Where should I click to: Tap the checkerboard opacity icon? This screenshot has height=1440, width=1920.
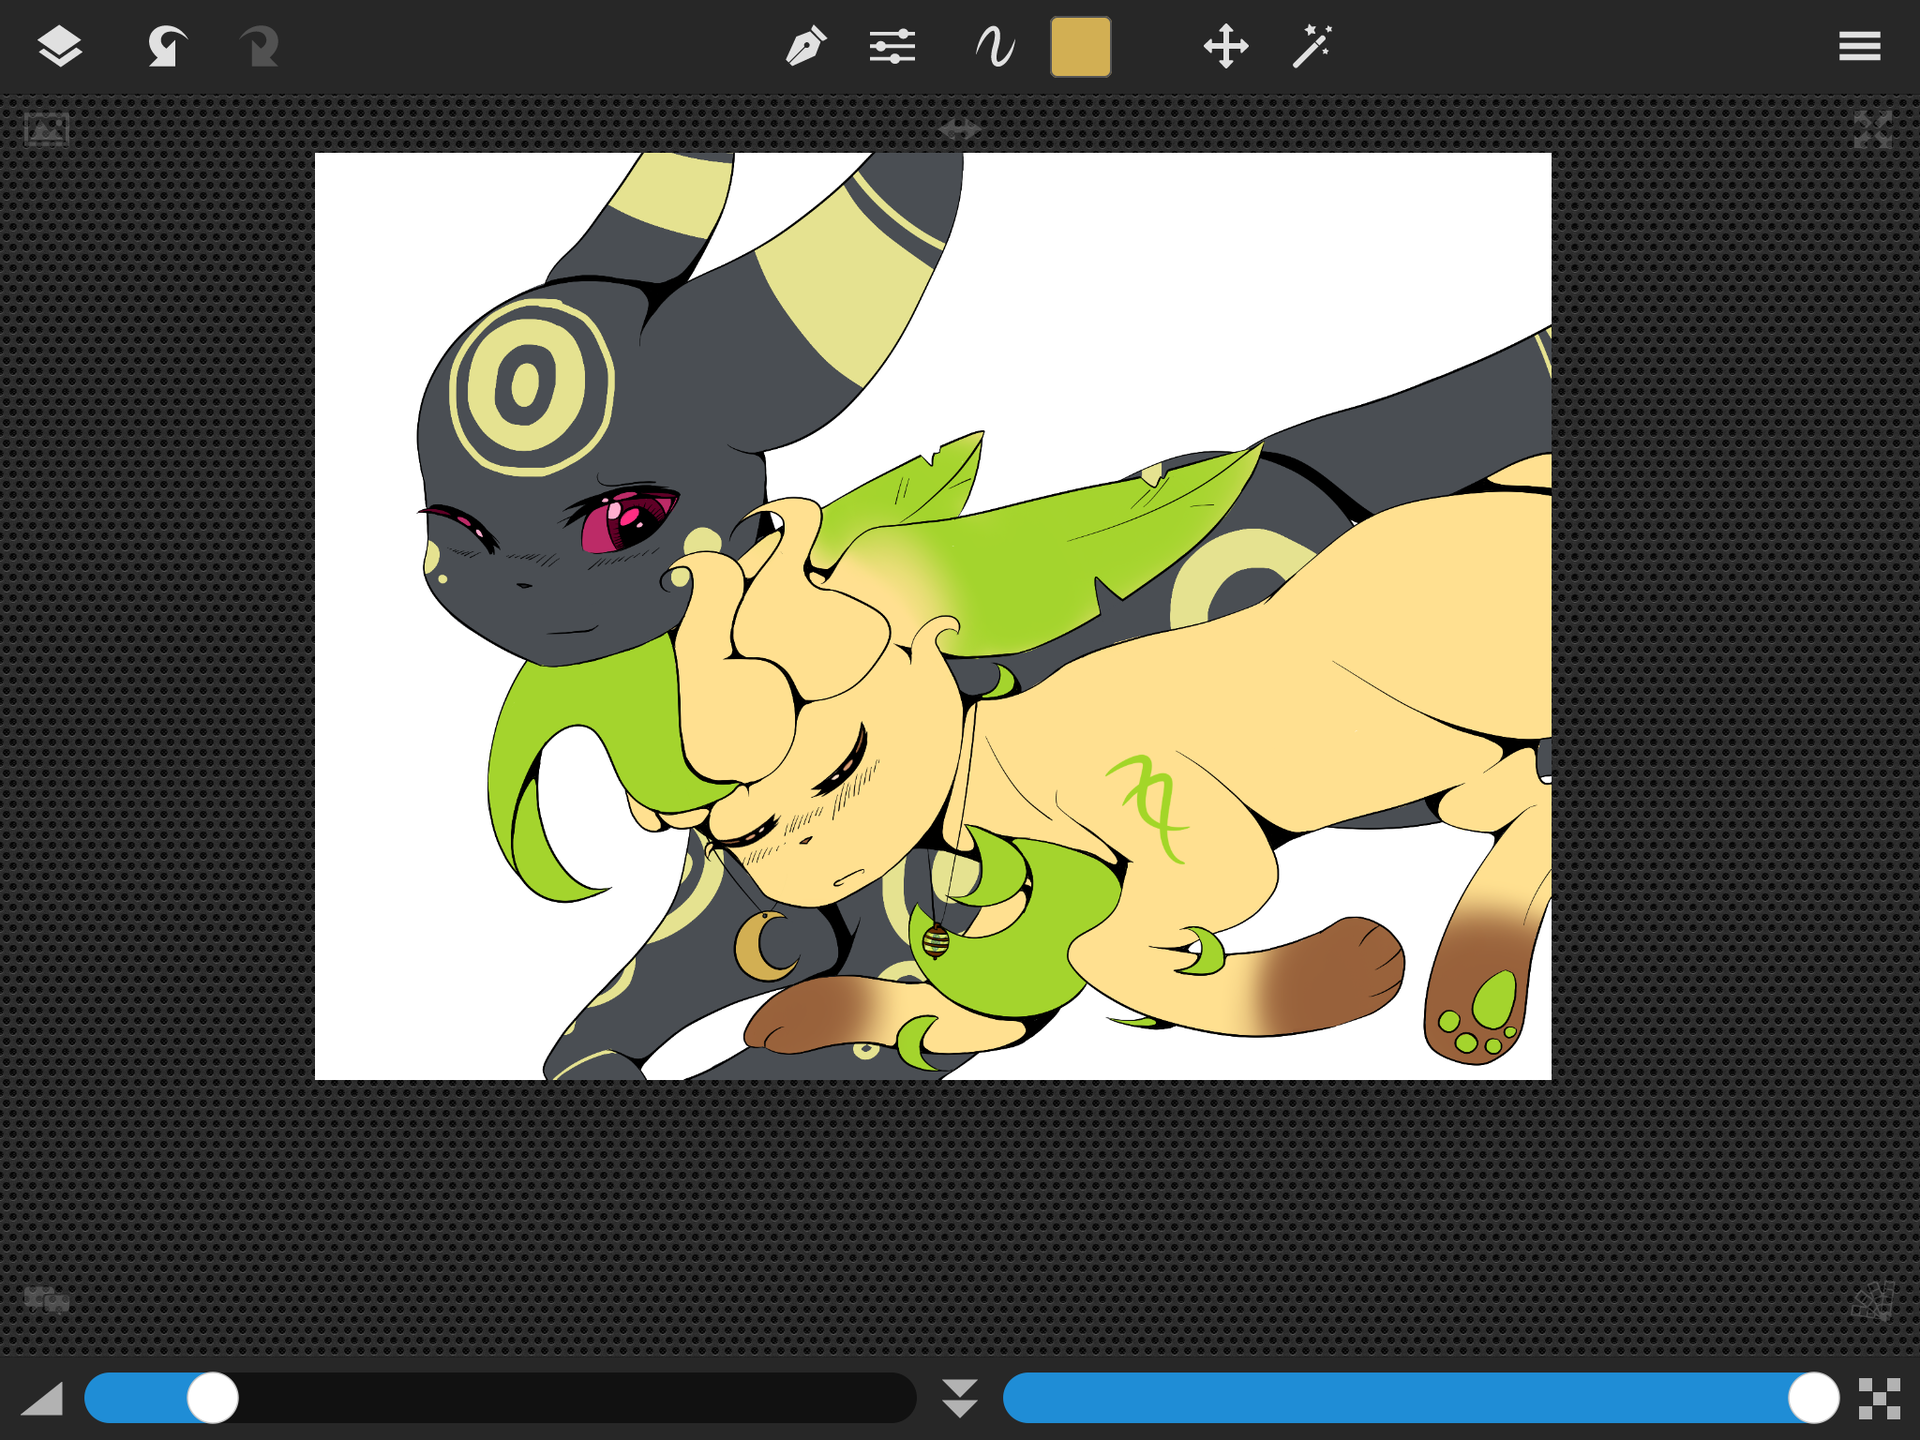coord(1880,1399)
